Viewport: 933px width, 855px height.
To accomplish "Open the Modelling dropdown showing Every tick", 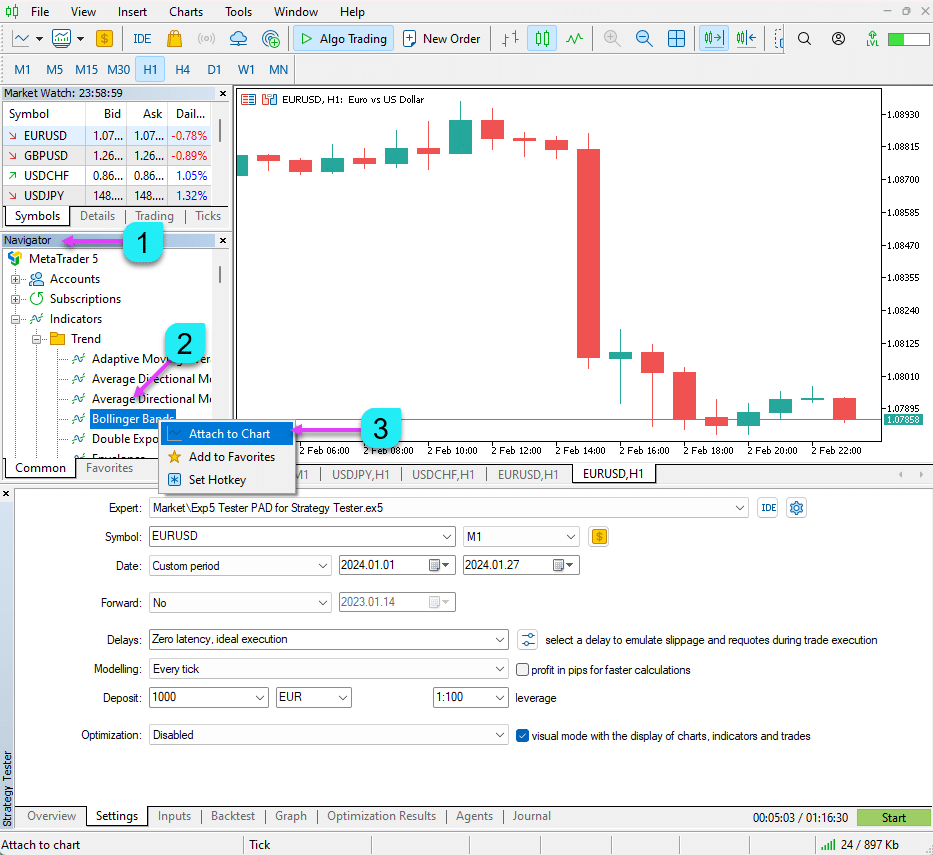I will coord(329,669).
